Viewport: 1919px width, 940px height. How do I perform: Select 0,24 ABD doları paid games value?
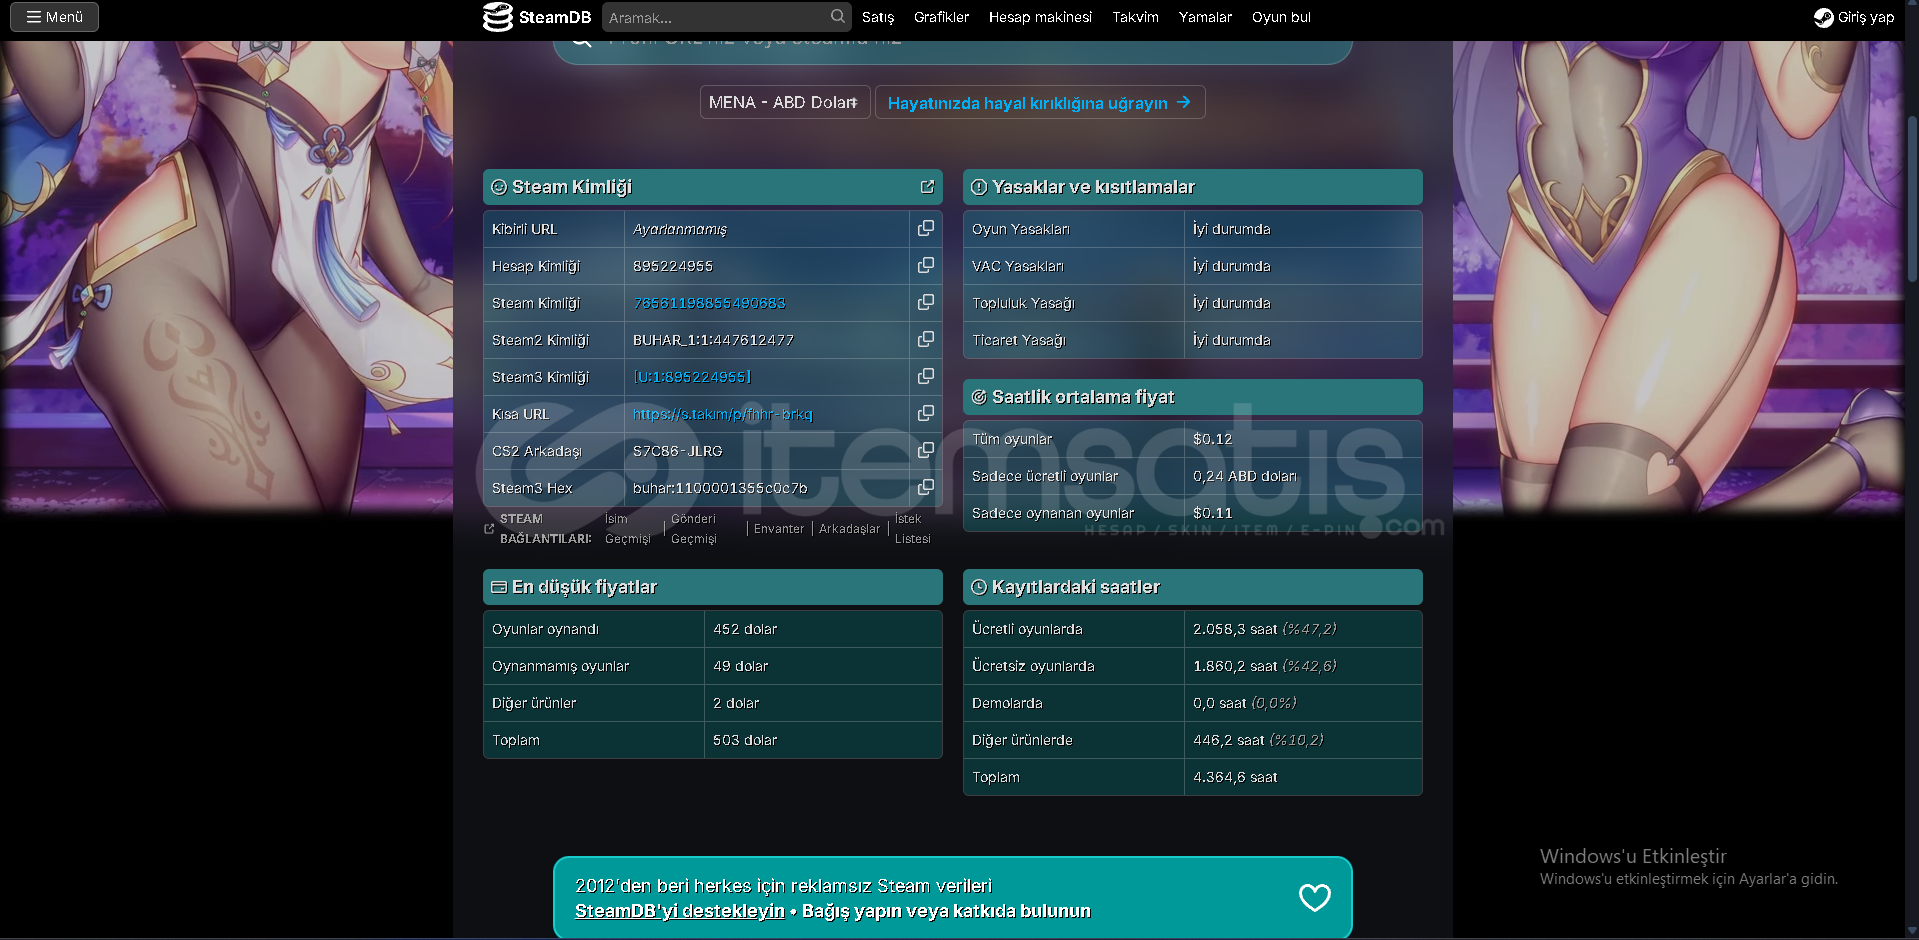point(1244,476)
